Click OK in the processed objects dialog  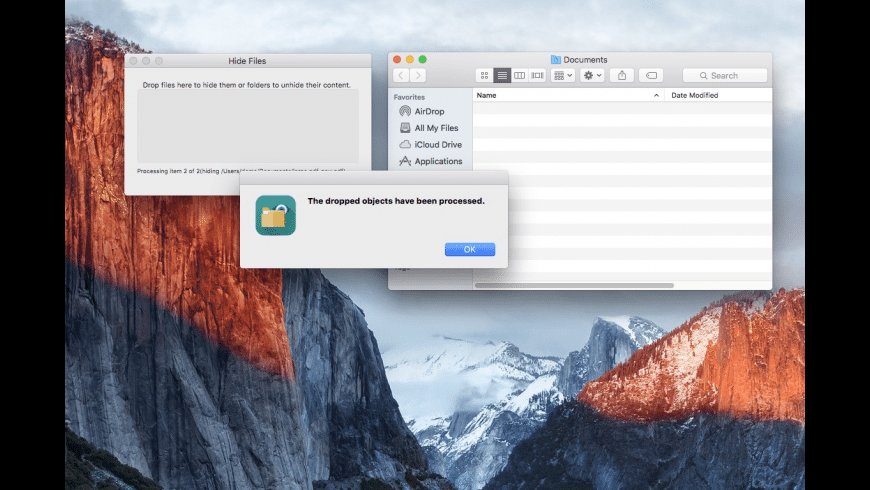(x=469, y=249)
